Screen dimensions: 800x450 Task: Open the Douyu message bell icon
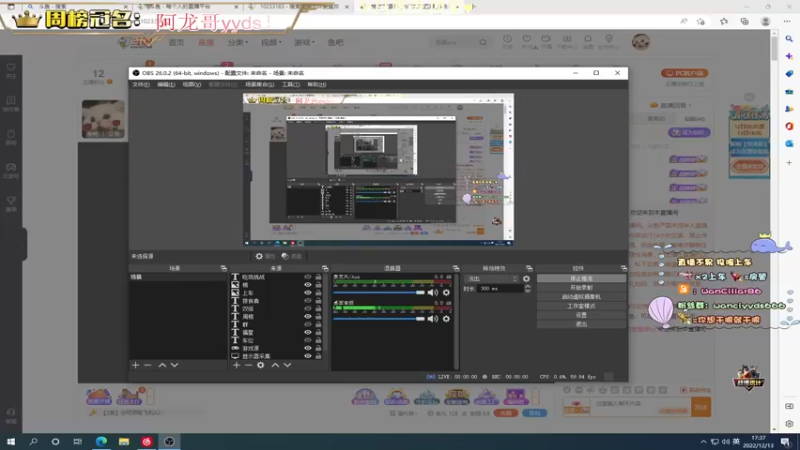click(588, 41)
